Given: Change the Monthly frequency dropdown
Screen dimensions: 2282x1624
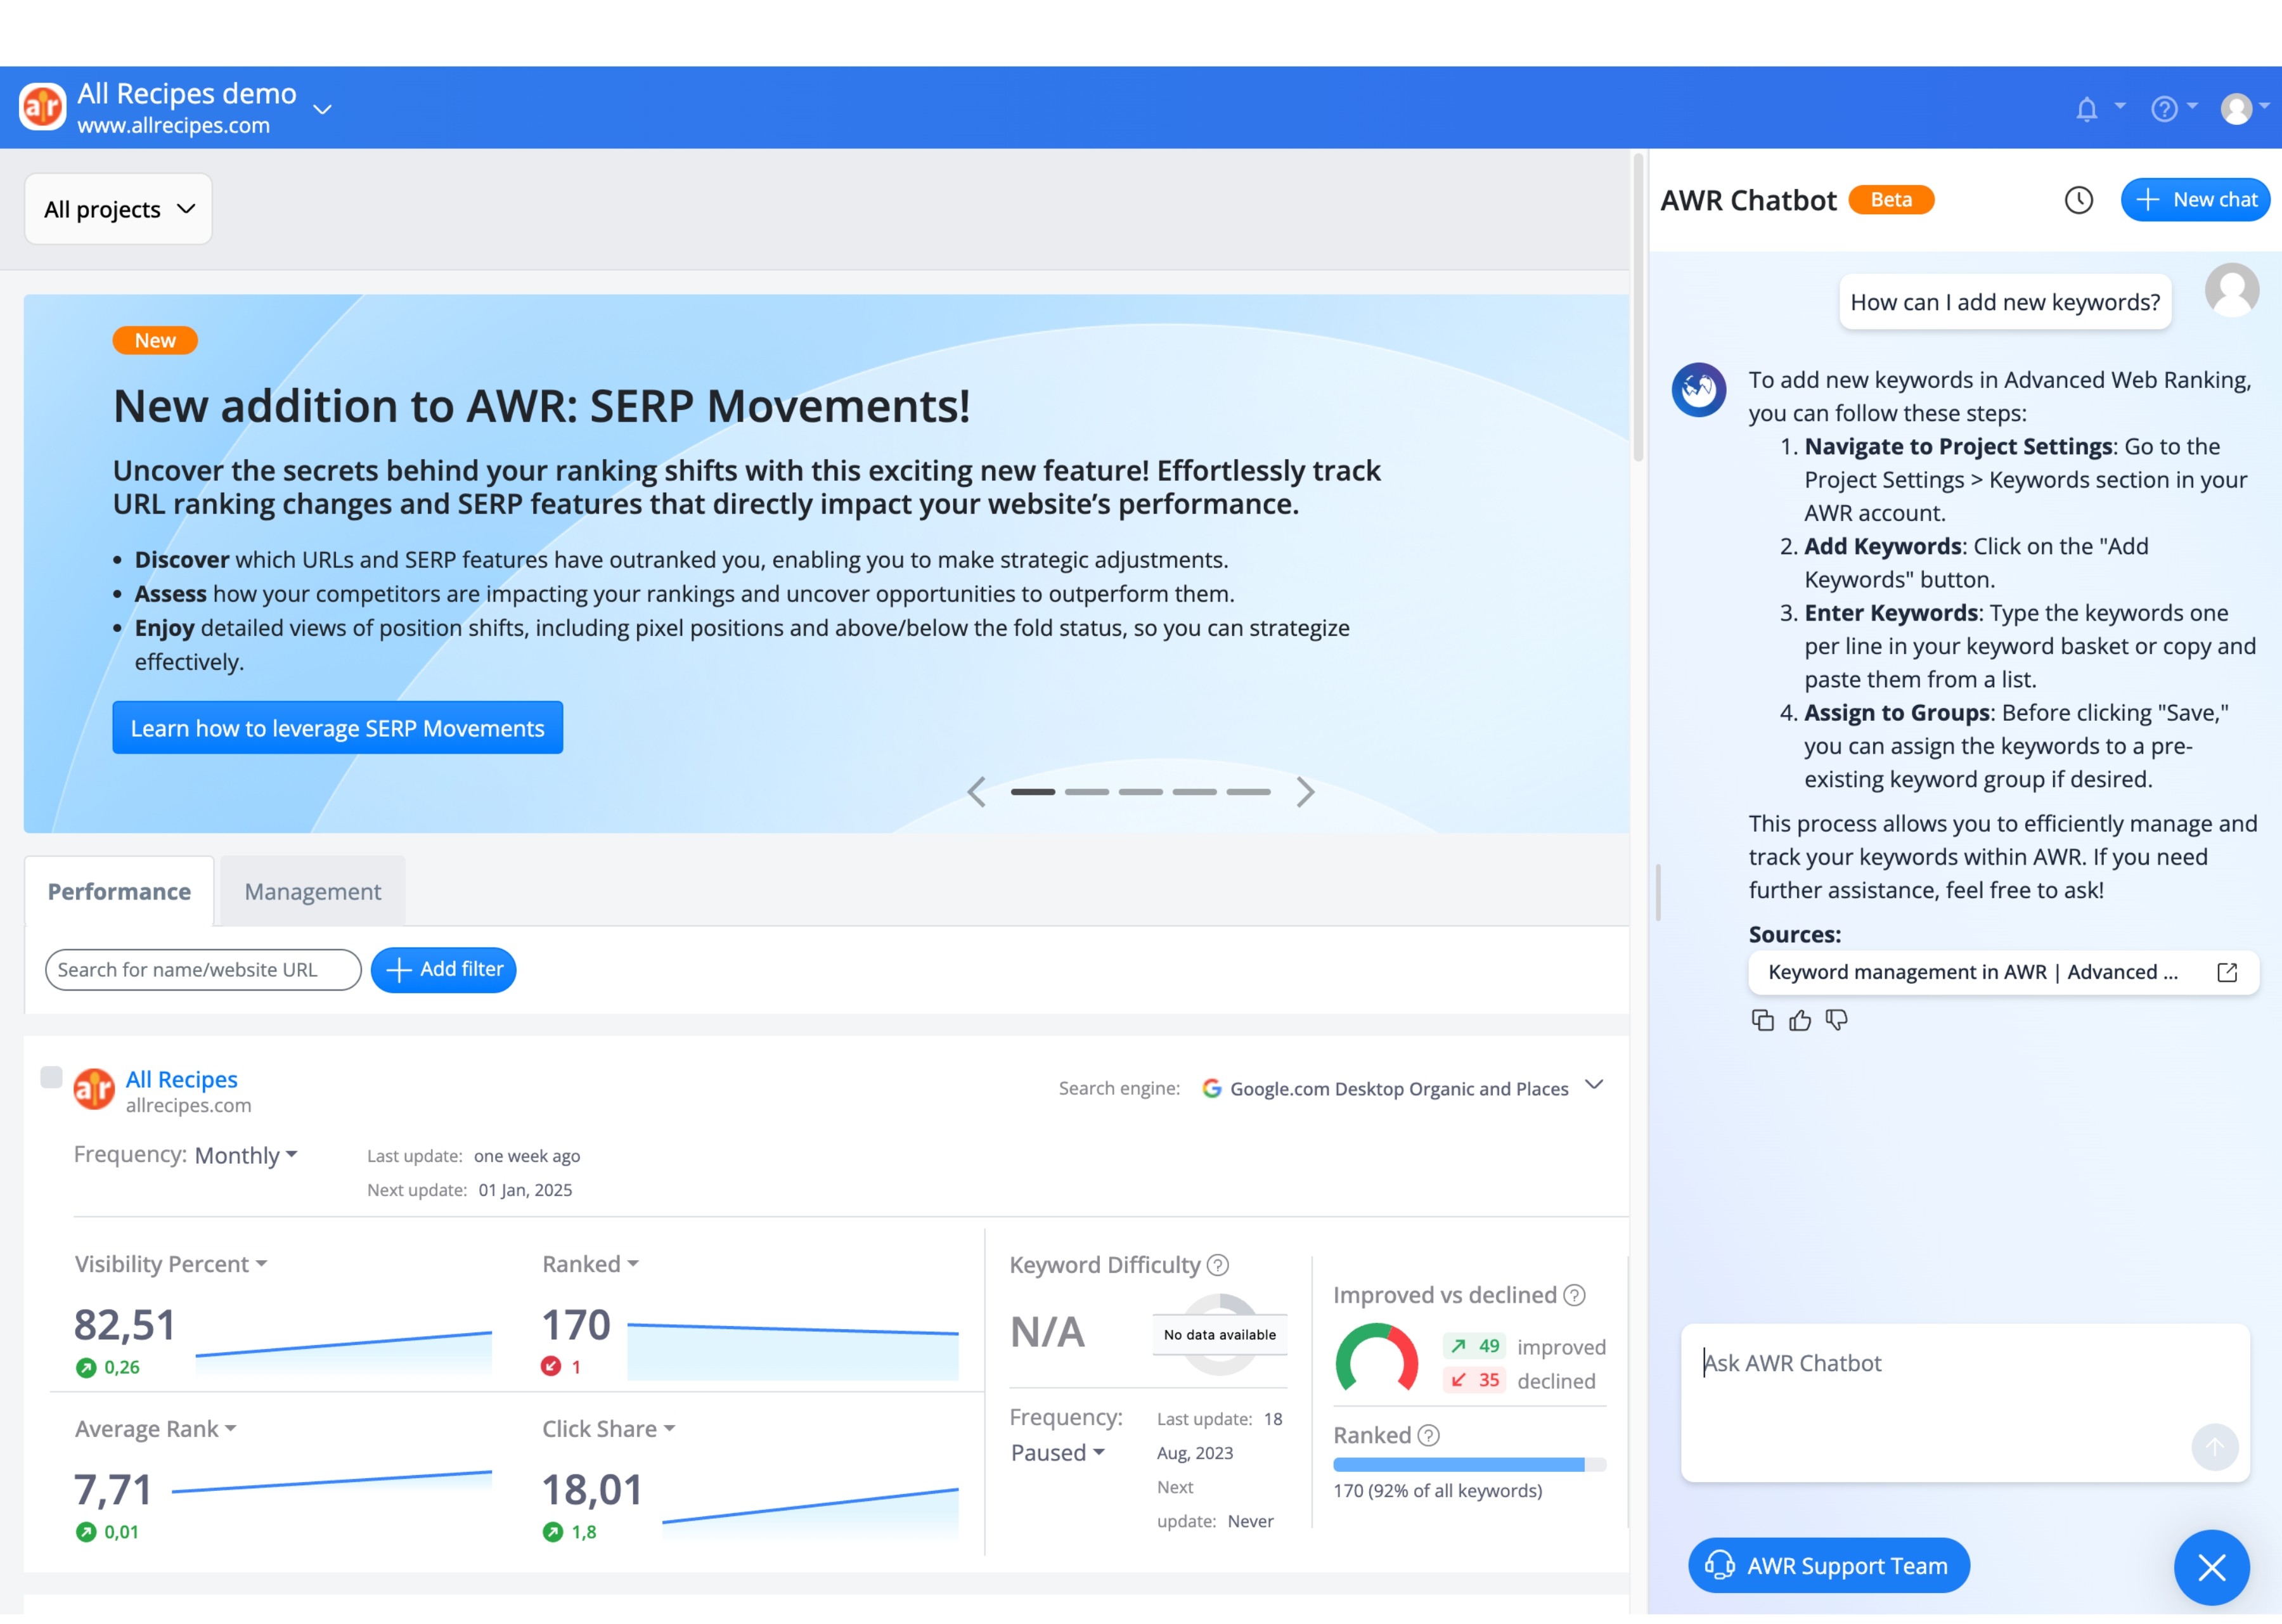Looking at the screenshot, I should coord(246,1155).
